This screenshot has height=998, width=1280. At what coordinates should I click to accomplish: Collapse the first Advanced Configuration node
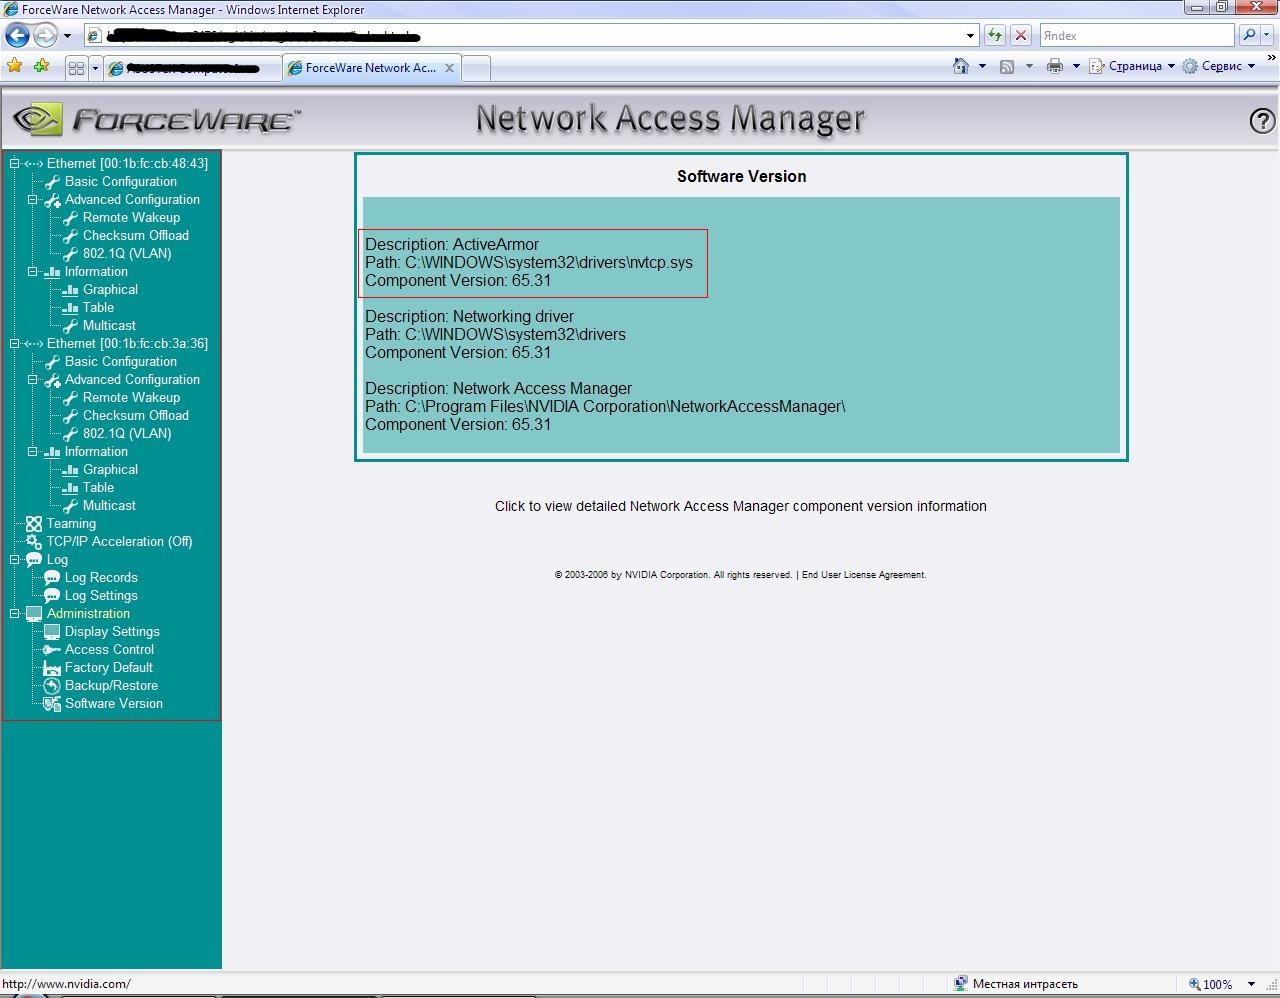click(33, 200)
